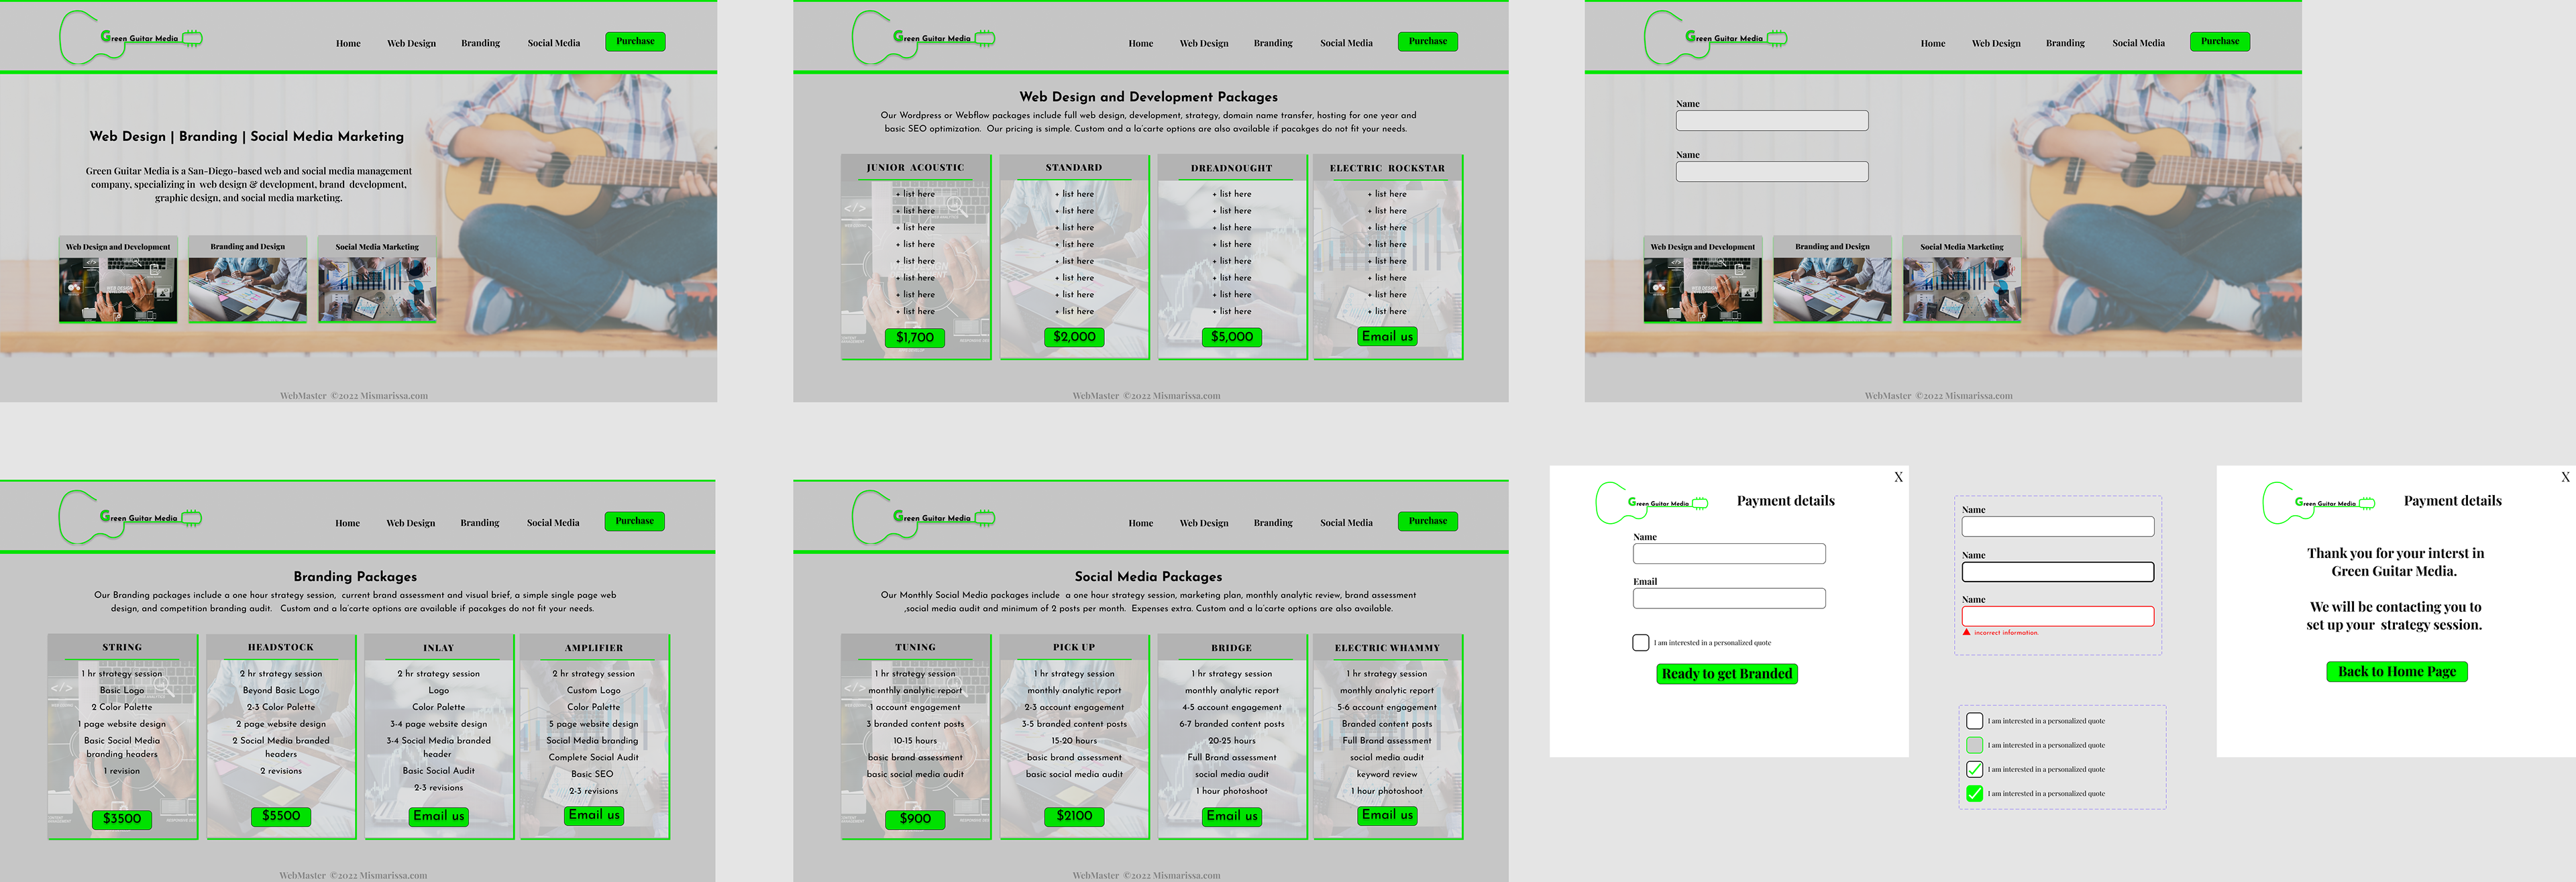2576x882 pixels.
Task: Click the Ready to get Branded button
Action: click(1726, 674)
